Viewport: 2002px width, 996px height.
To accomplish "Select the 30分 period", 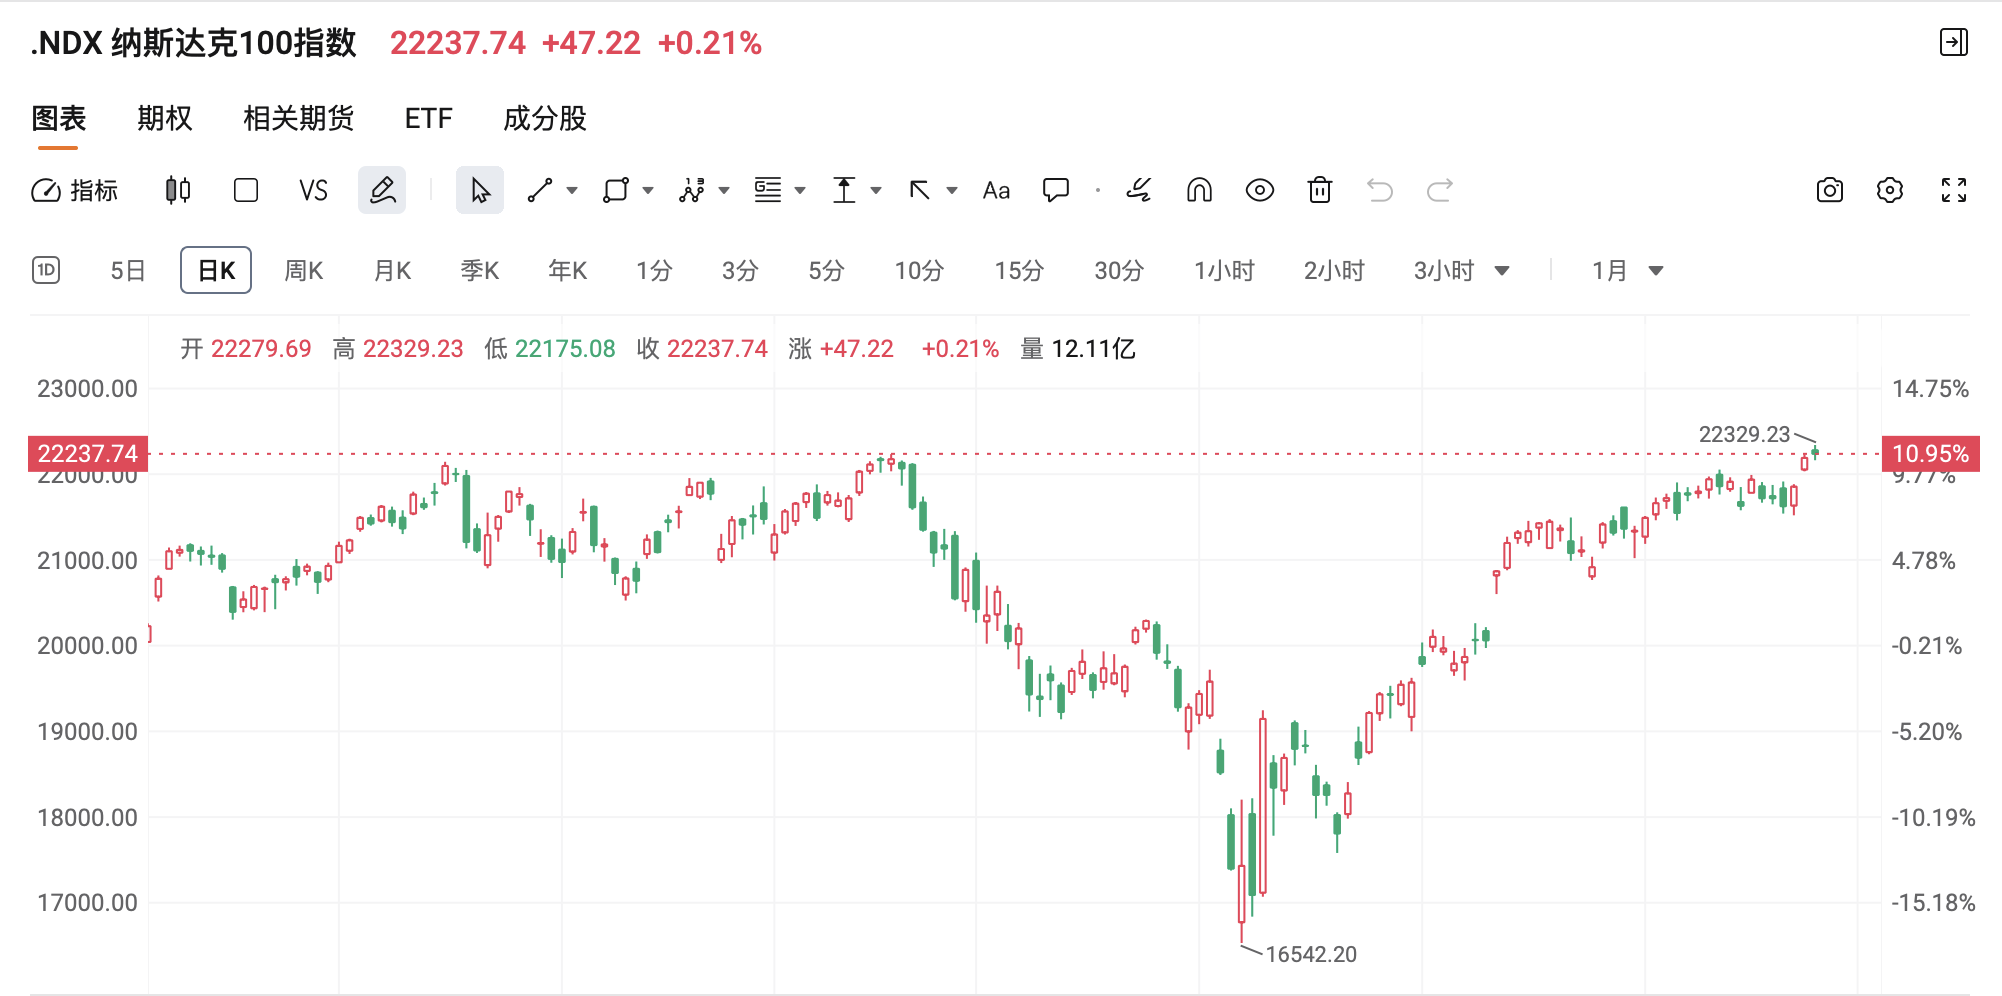I will point(1119,271).
